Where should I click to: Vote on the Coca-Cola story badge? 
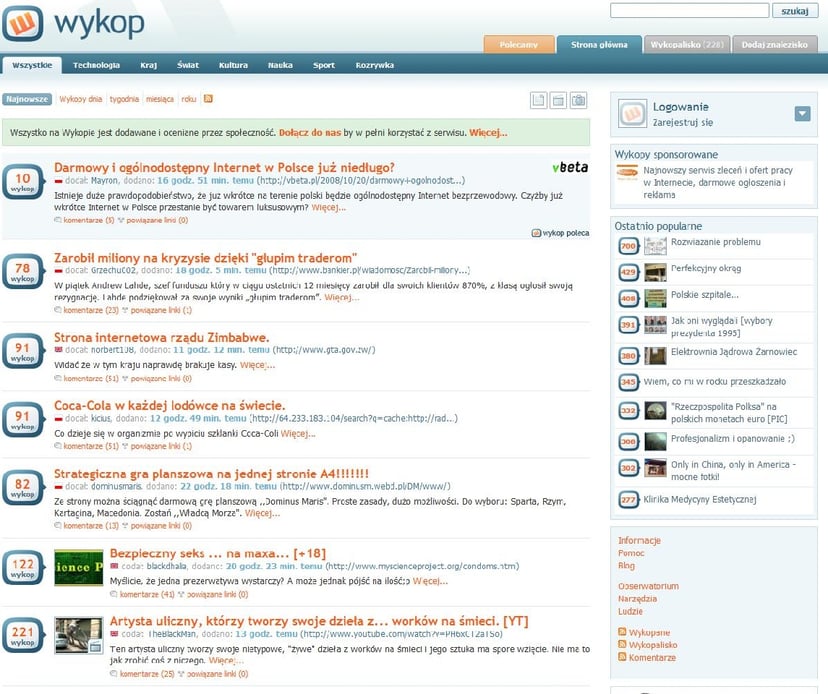click(x=23, y=420)
